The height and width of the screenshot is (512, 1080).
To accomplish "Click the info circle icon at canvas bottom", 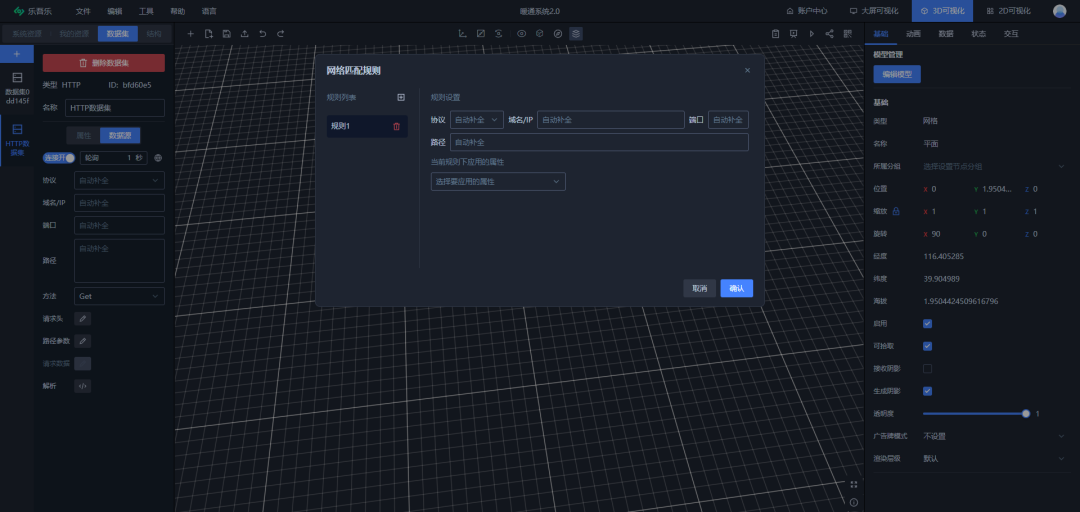I will [853, 502].
